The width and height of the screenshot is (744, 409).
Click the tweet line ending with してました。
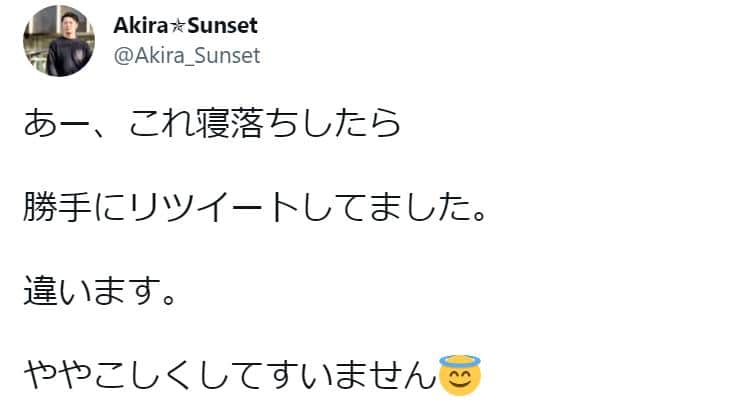254,207
